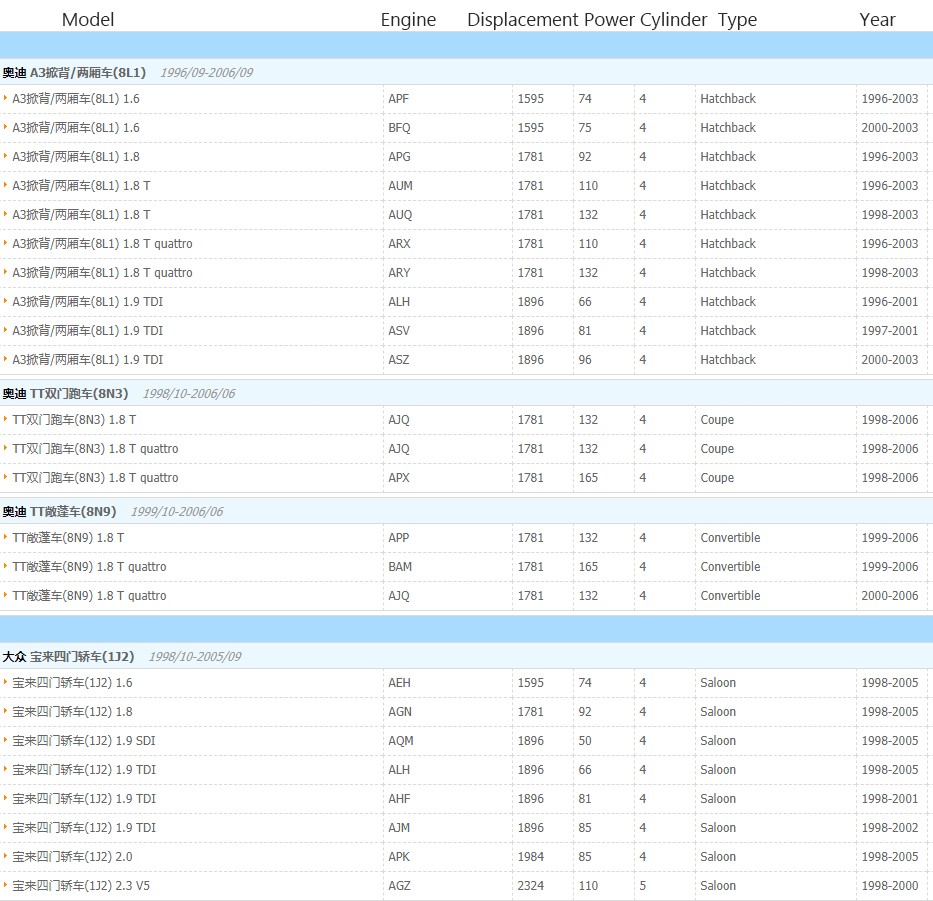
Task: Open the 宝来四门轿车(1J2) 1.8 model link
Action: (x=73, y=712)
